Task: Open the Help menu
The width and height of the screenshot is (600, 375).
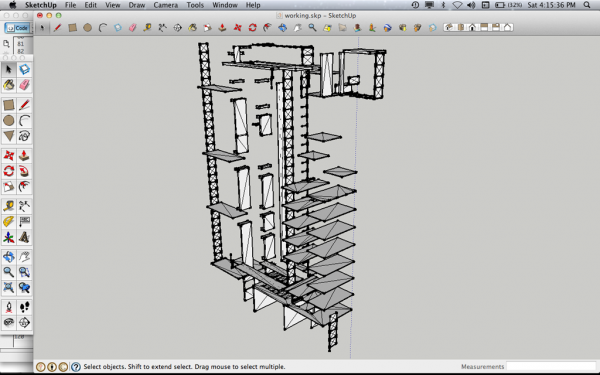Action: click(253, 5)
